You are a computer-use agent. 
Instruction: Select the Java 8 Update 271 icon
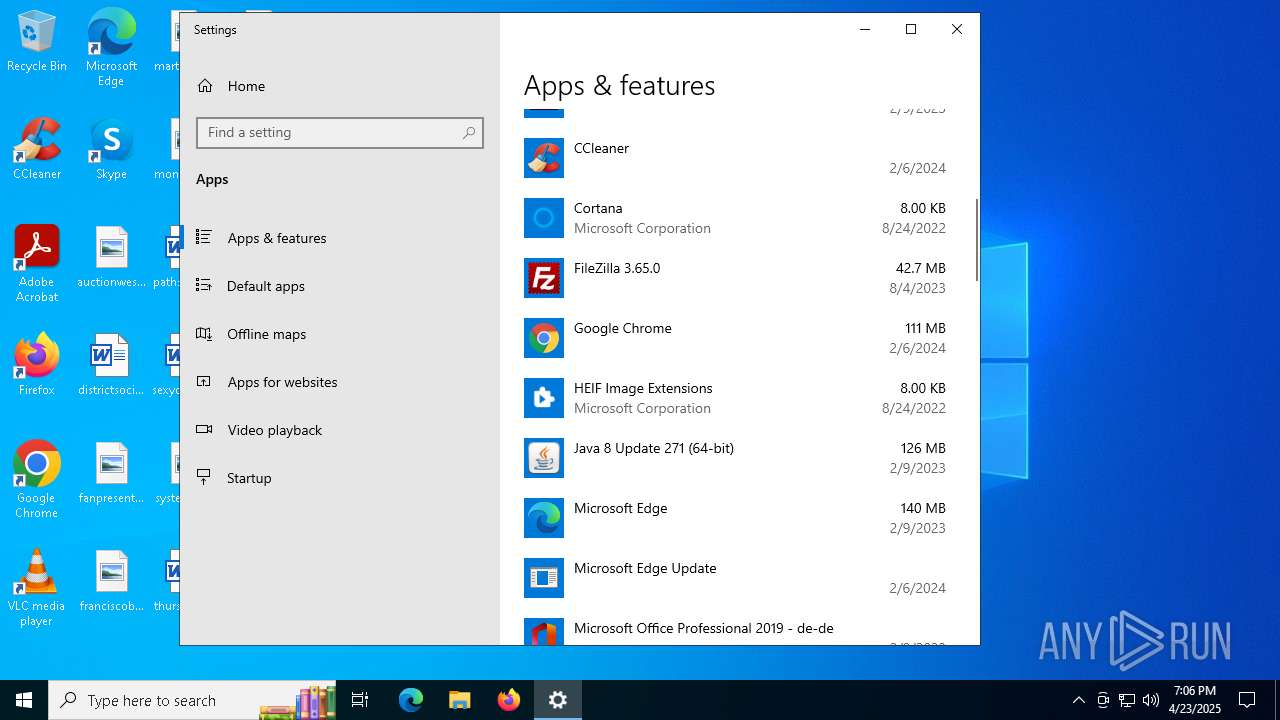(x=544, y=458)
